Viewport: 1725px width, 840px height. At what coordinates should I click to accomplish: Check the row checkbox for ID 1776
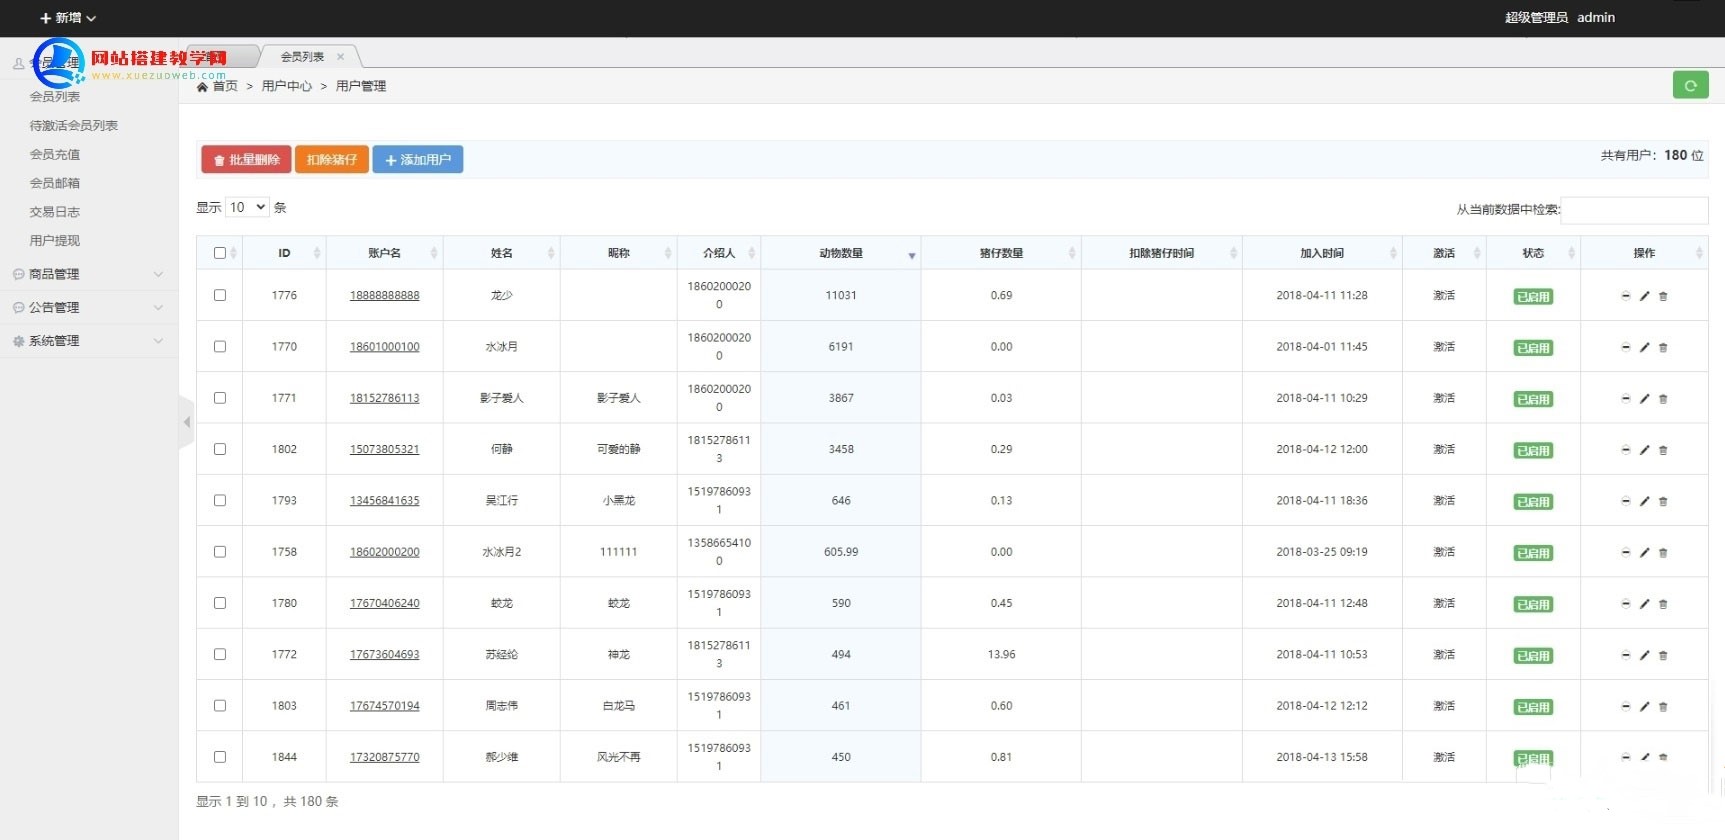[x=220, y=295]
